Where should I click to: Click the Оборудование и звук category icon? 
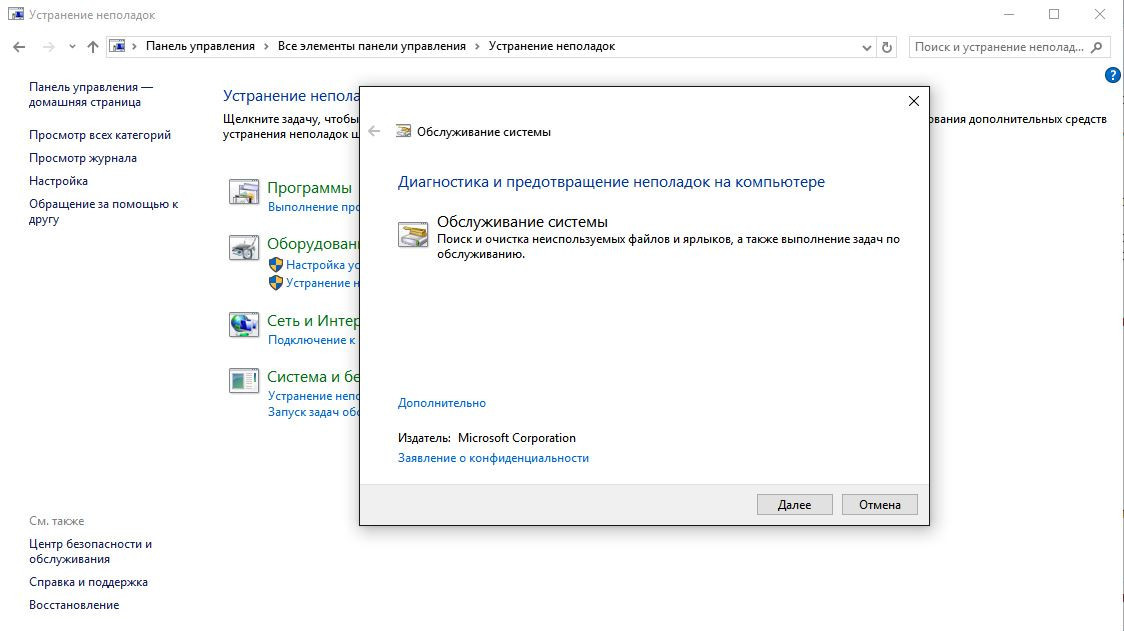click(244, 248)
